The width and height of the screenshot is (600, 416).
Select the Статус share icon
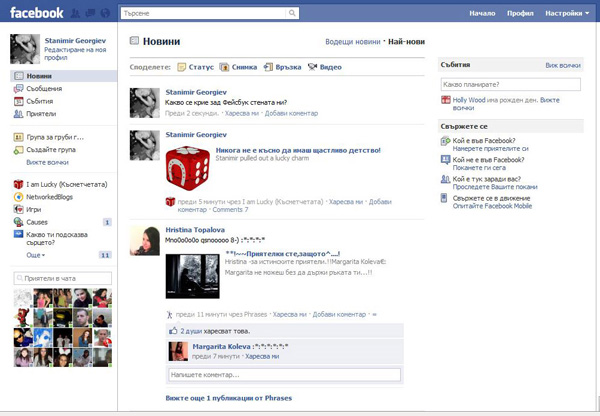195,67
